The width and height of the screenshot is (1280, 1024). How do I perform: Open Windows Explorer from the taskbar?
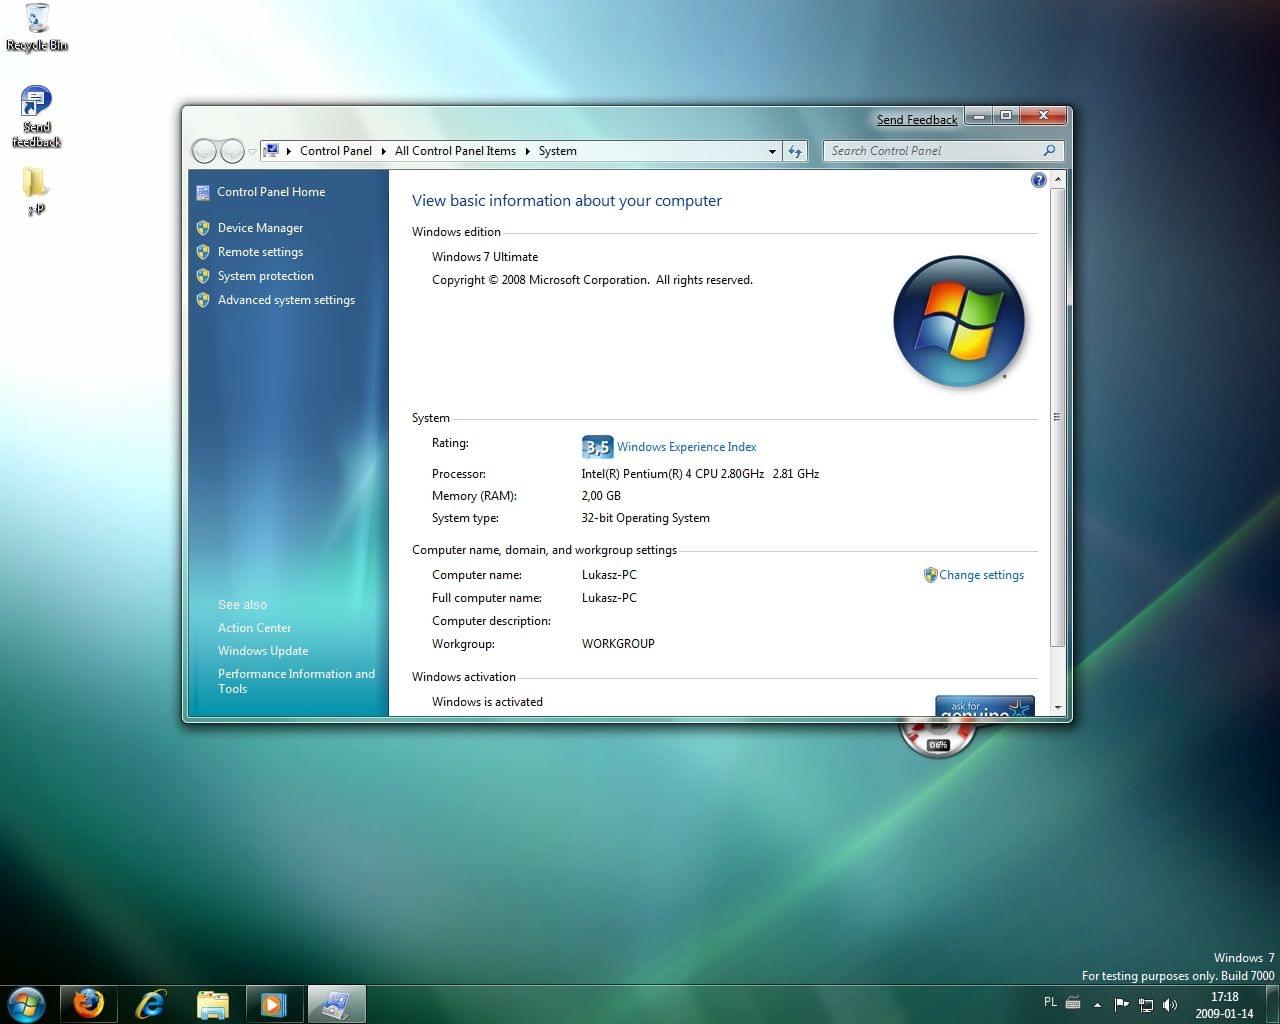click(213, 1003)
